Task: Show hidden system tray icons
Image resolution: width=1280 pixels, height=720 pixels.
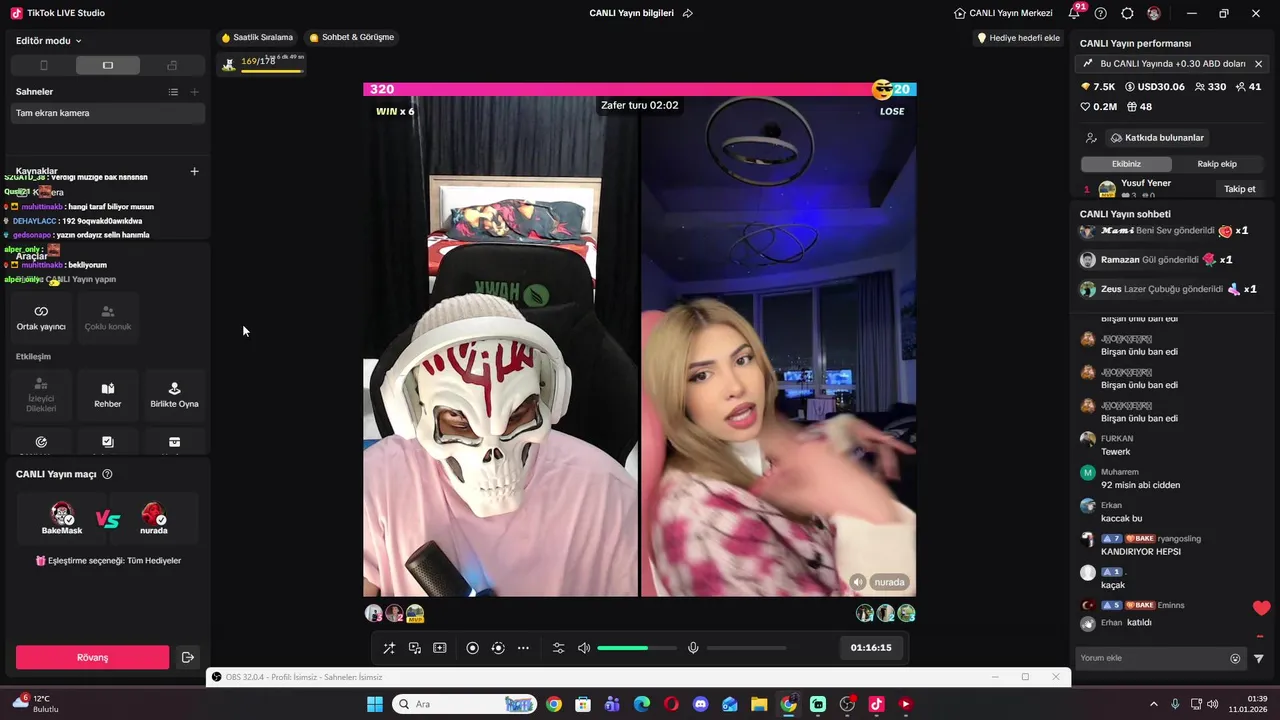Action: click(x=1153, y=704)
